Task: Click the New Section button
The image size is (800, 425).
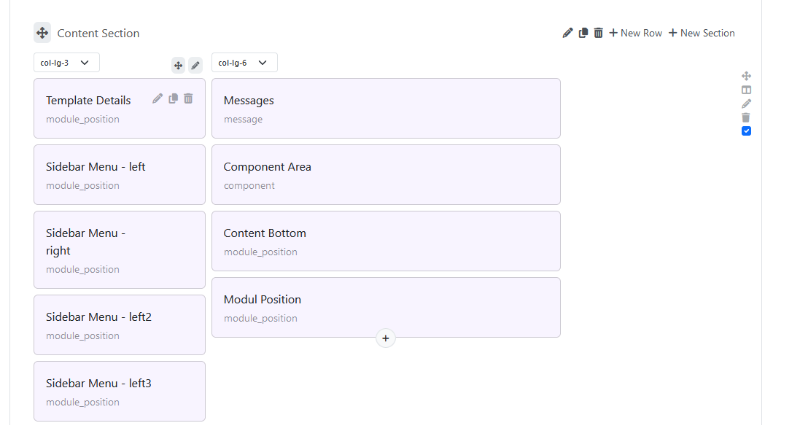Action: click(x=701, y=33)
